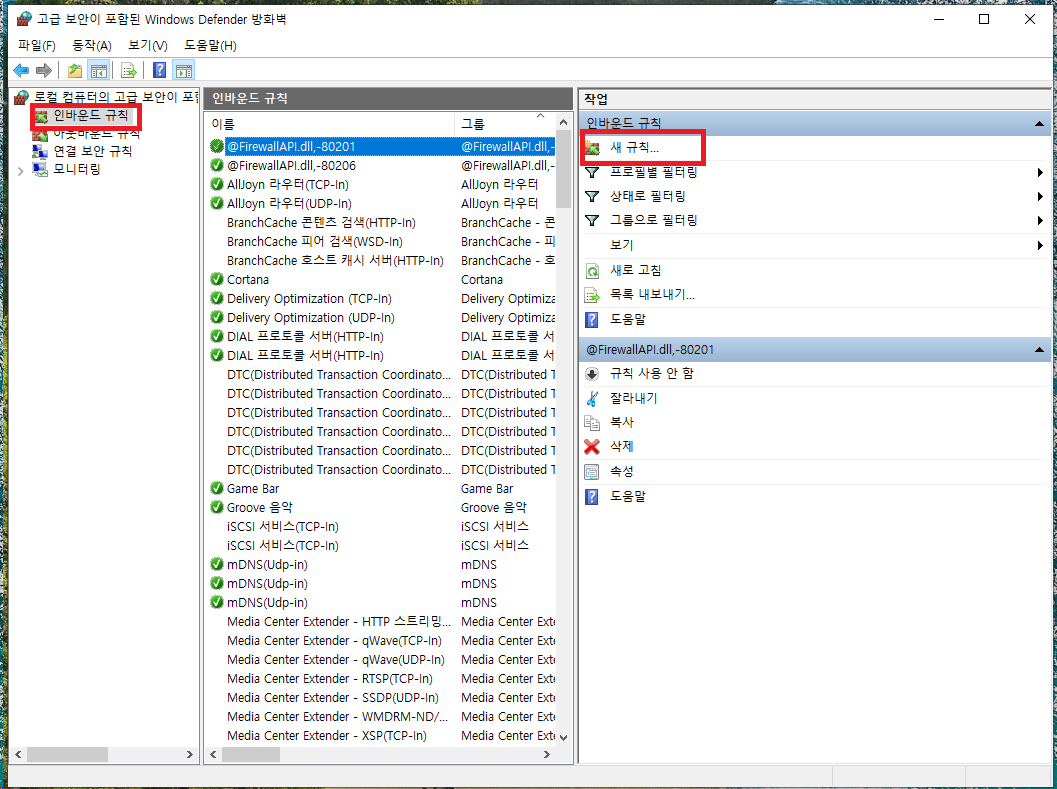
Task: Click the firewall icon of the root tree node
Action: coord(22,97)
